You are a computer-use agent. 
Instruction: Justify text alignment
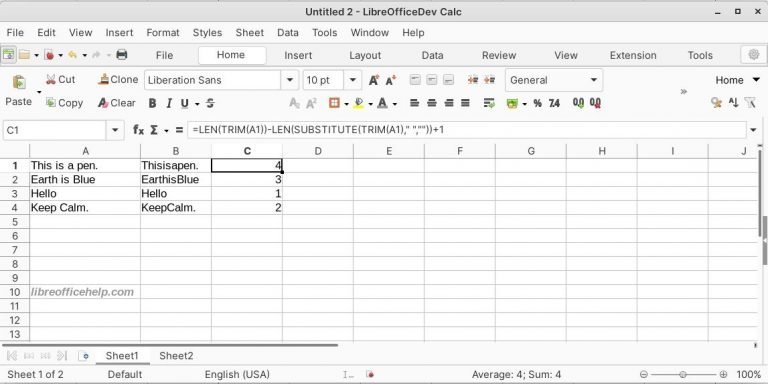coord(465,103)
